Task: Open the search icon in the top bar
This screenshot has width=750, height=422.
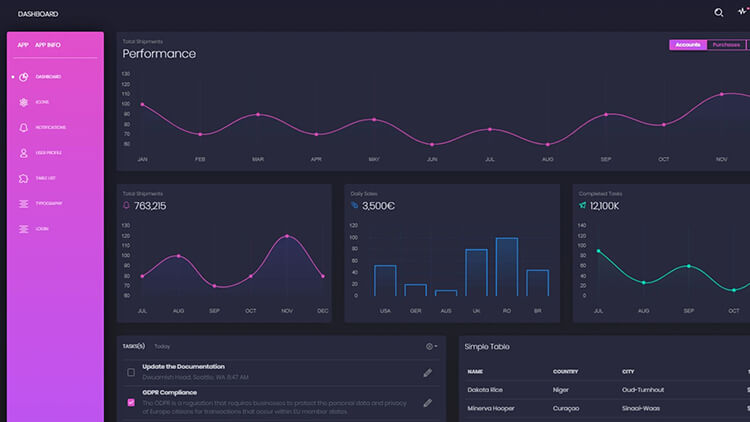Action: coord(718,13)
